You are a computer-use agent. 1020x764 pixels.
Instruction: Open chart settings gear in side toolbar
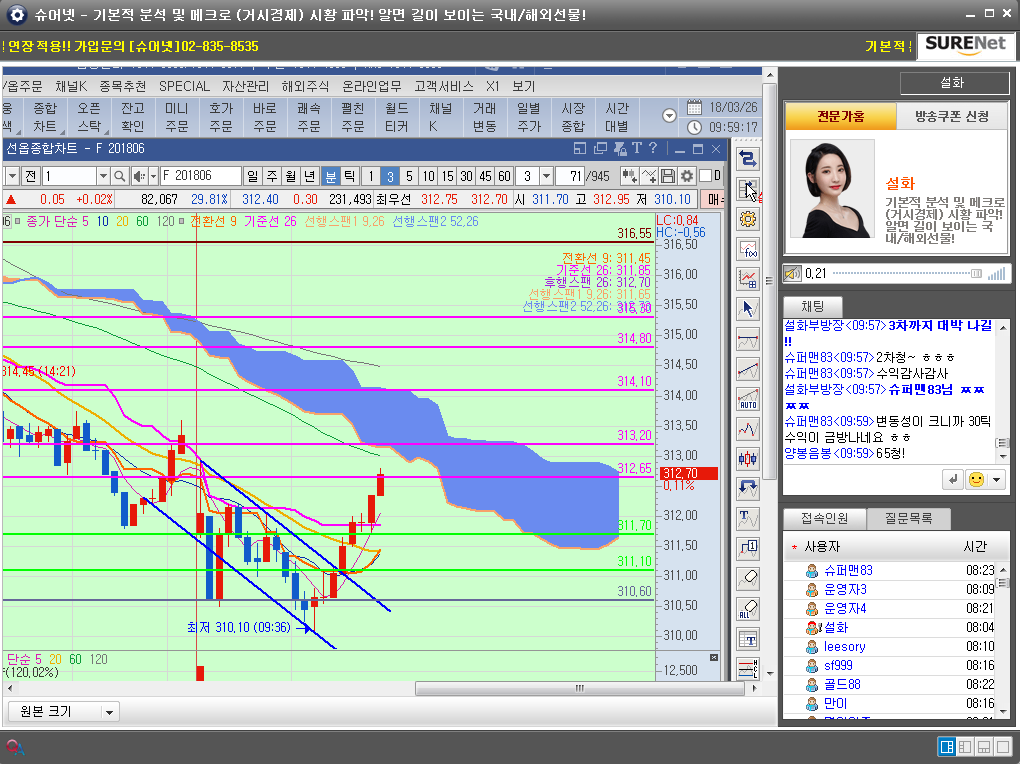pyautogui.click(x=747, y=219)
